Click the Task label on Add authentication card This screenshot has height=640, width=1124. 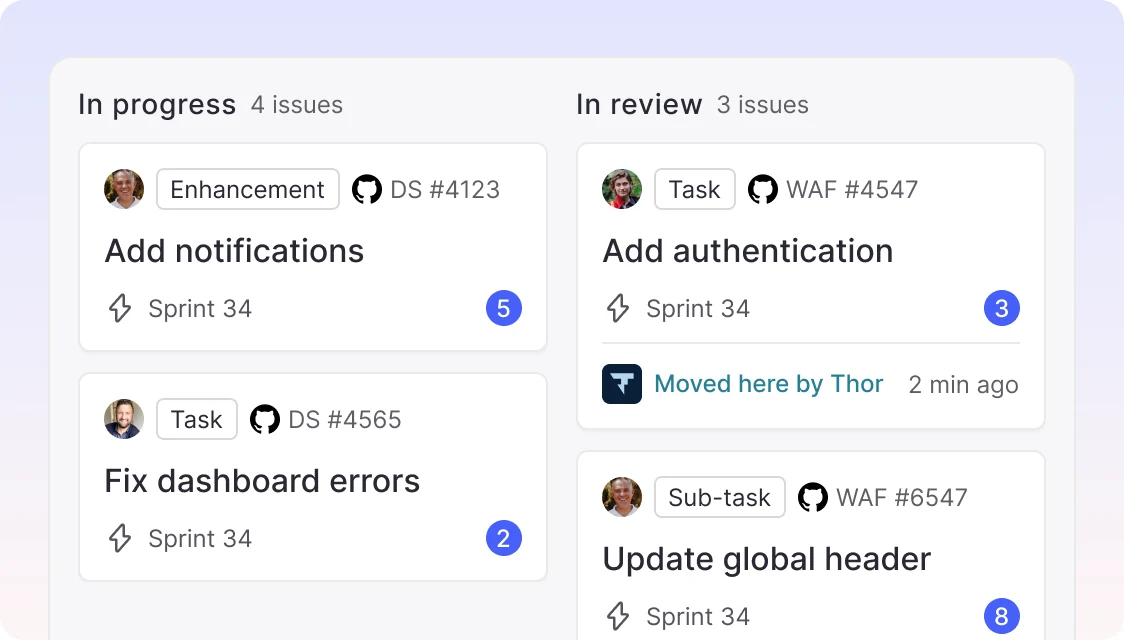(695, 189)
